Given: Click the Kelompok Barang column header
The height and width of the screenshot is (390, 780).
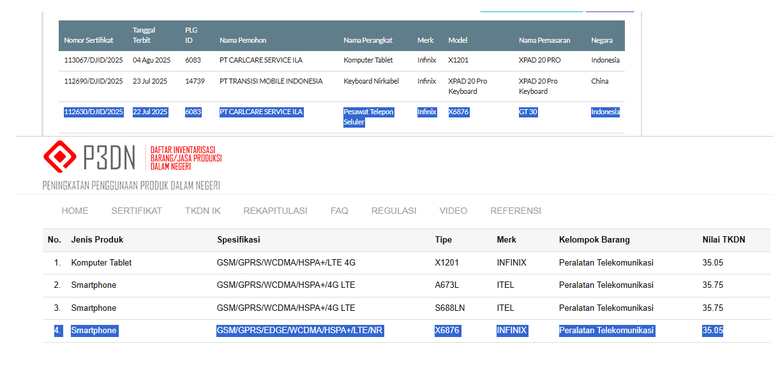Looking at the screenshot, I should [594, 240].
